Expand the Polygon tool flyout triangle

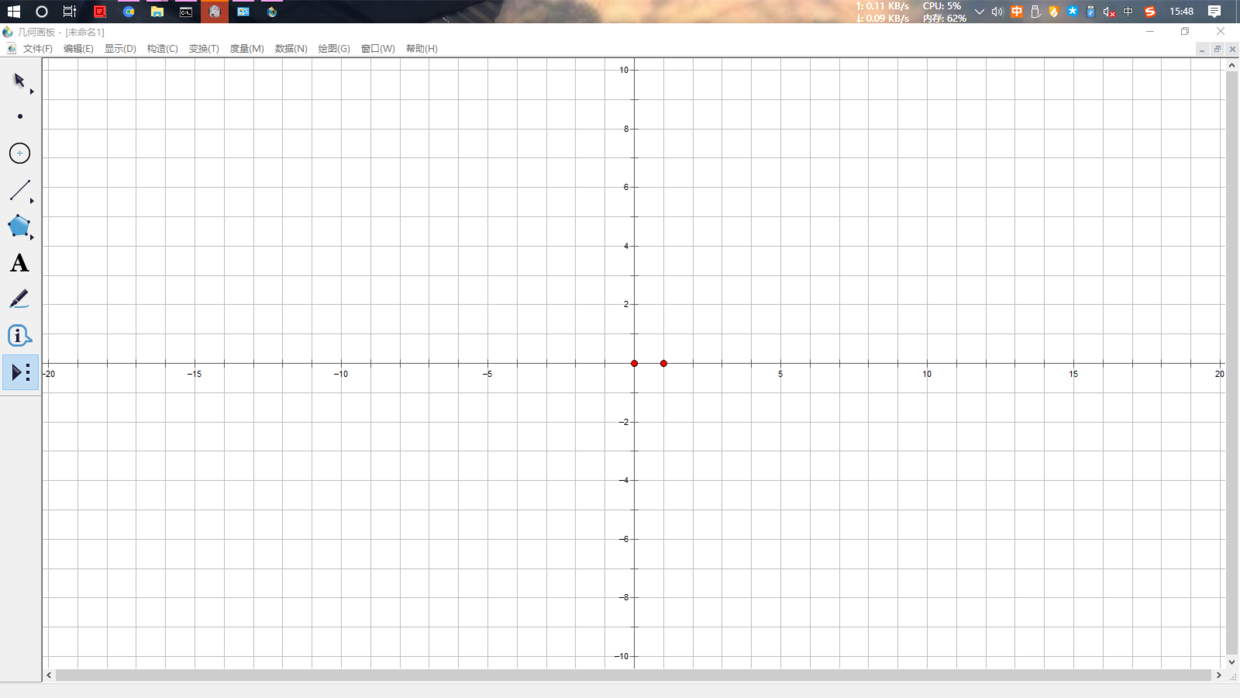(x=32, y=238)
